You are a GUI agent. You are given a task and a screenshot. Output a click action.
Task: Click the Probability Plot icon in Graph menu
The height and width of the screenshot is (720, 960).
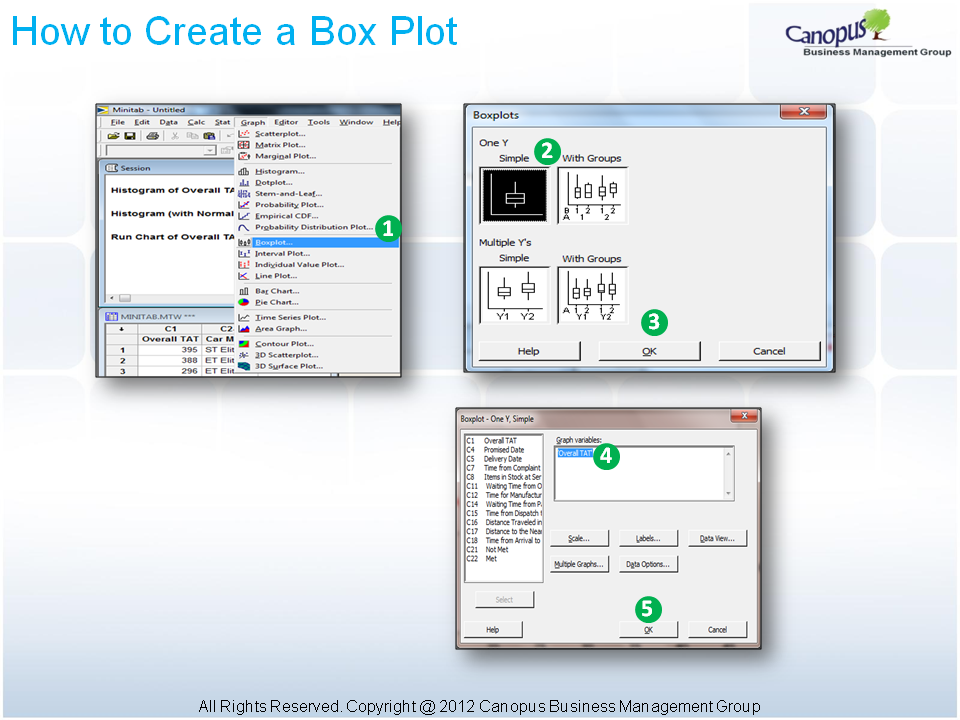[244, 204]
